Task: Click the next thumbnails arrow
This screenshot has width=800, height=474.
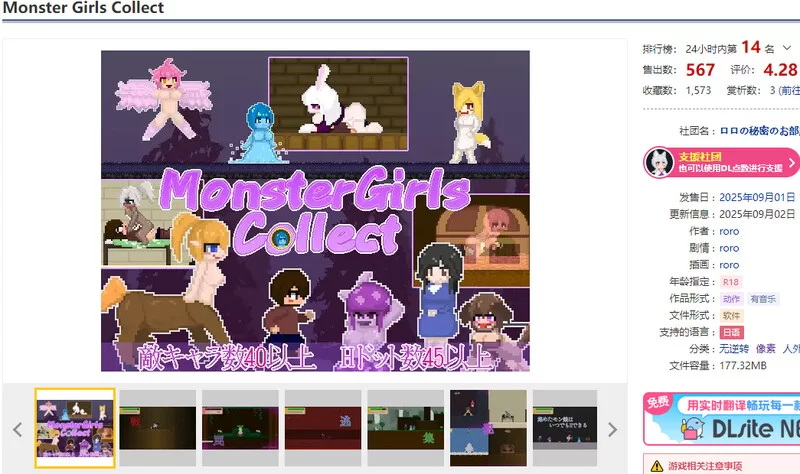Action: (x=612, y=430)
